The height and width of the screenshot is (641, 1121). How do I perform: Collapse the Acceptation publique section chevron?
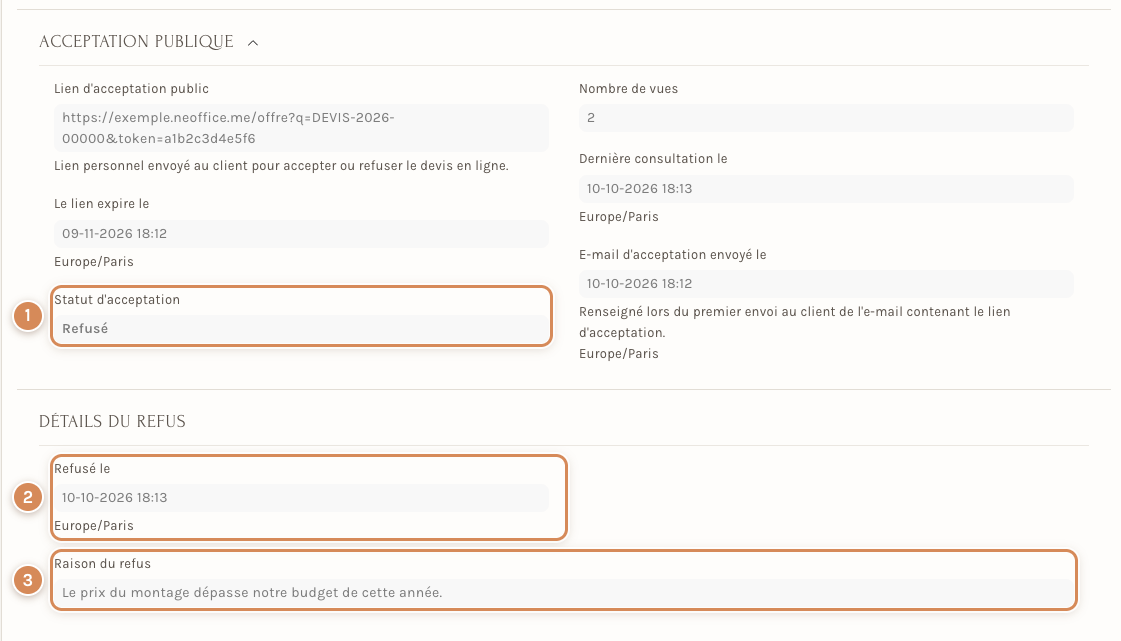252,43
